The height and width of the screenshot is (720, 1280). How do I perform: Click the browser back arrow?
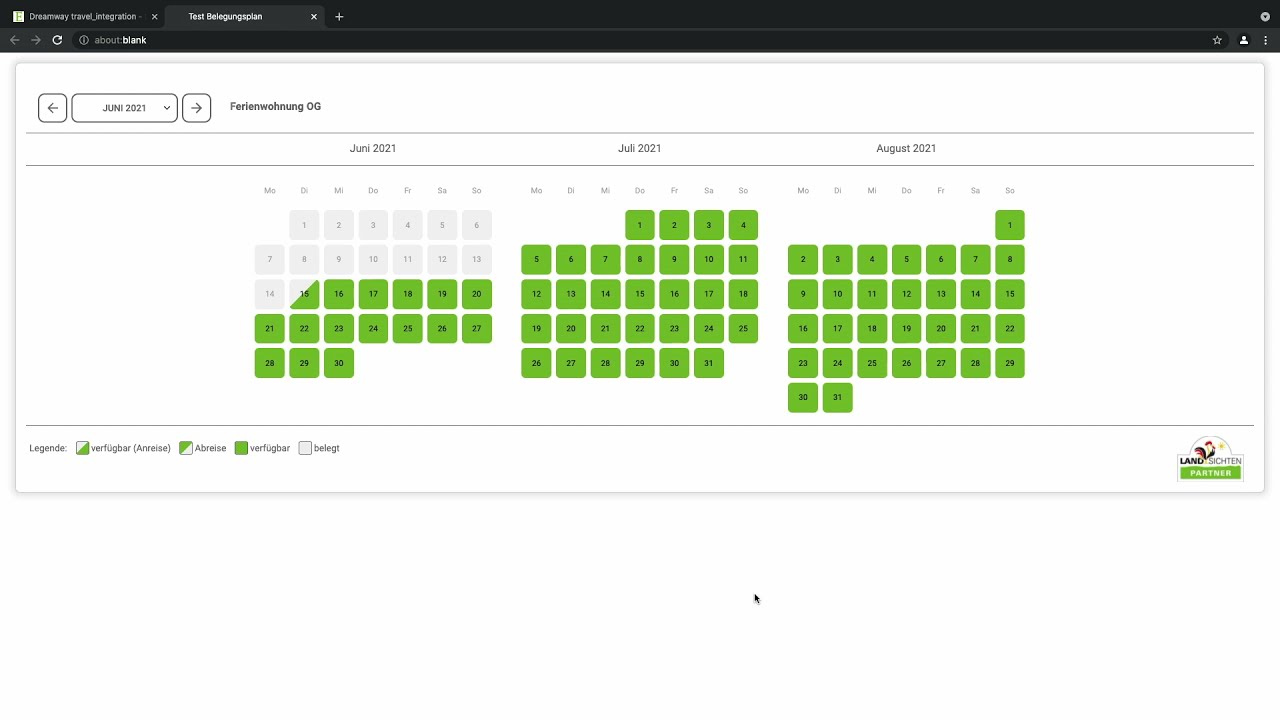click(x=14, y=40)
